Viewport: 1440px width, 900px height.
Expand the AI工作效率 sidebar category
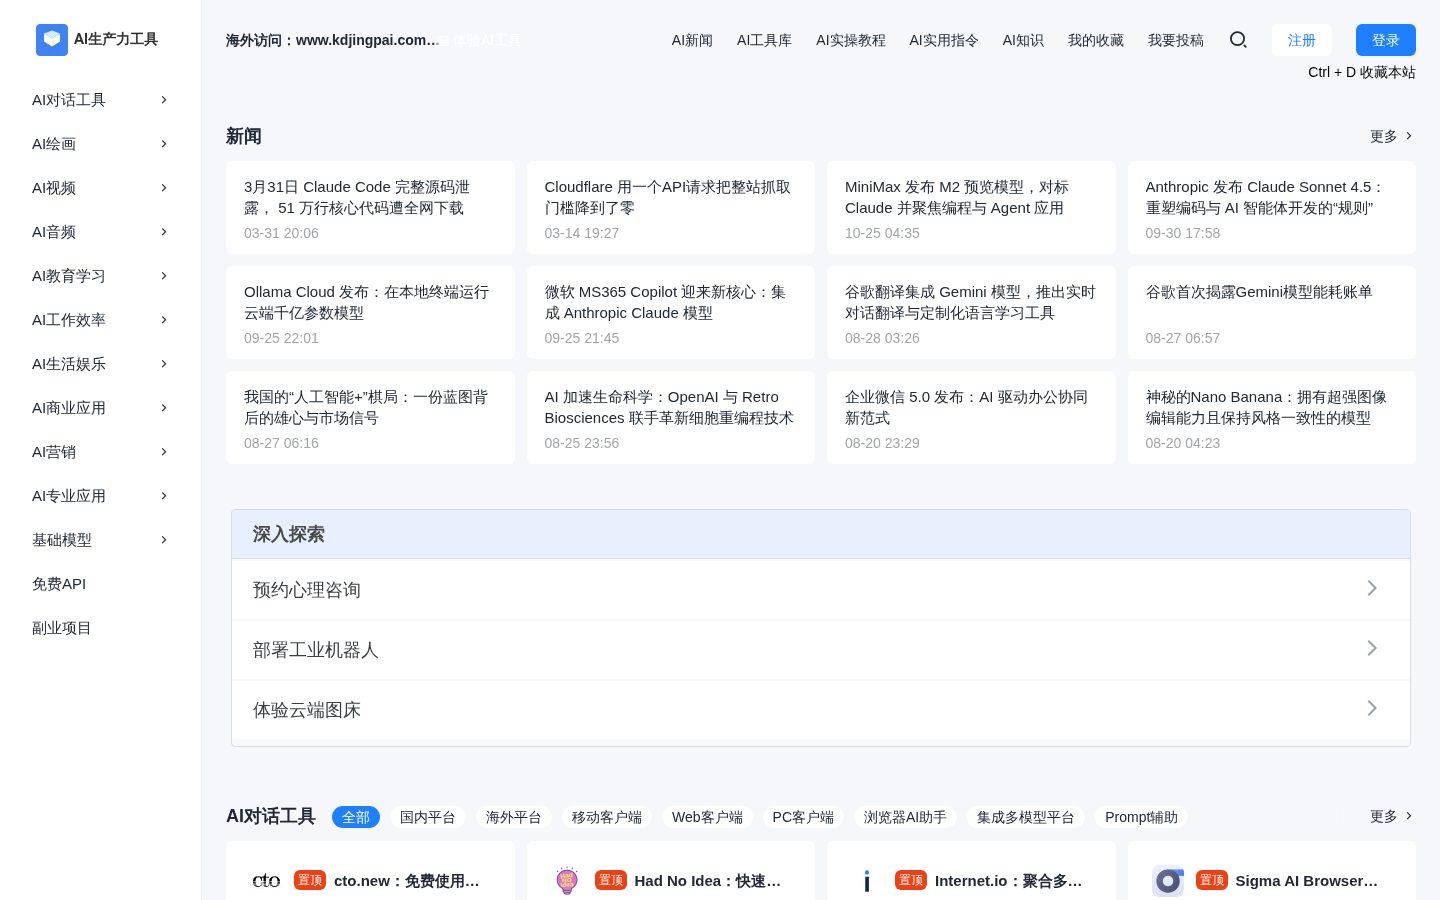[x=100, y=320]
